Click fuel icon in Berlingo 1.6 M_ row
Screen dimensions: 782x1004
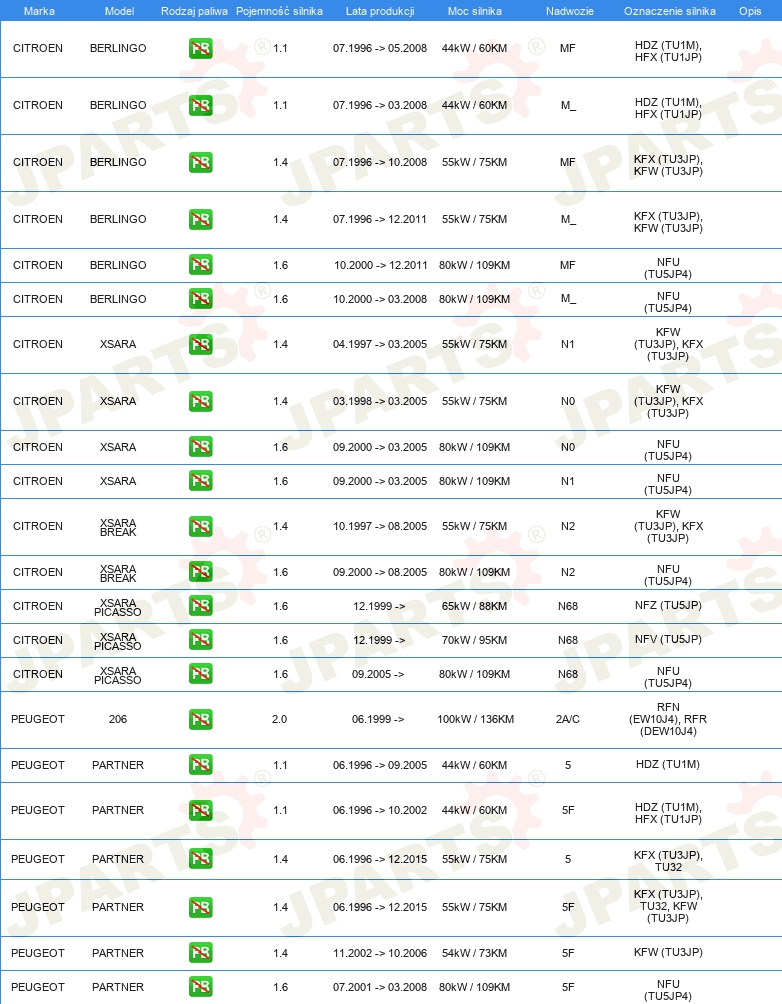[x=200, y=298]
